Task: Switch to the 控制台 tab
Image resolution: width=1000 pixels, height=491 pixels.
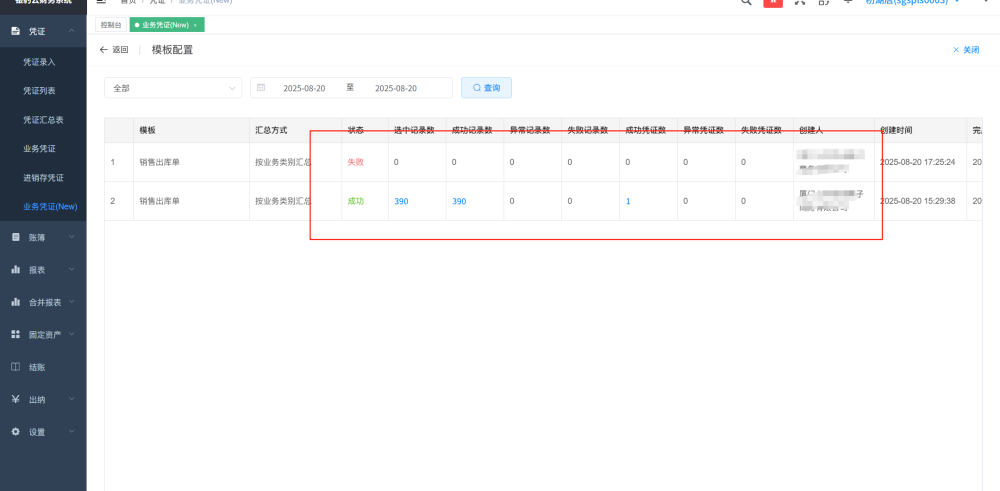Action: tap(111, 25)
